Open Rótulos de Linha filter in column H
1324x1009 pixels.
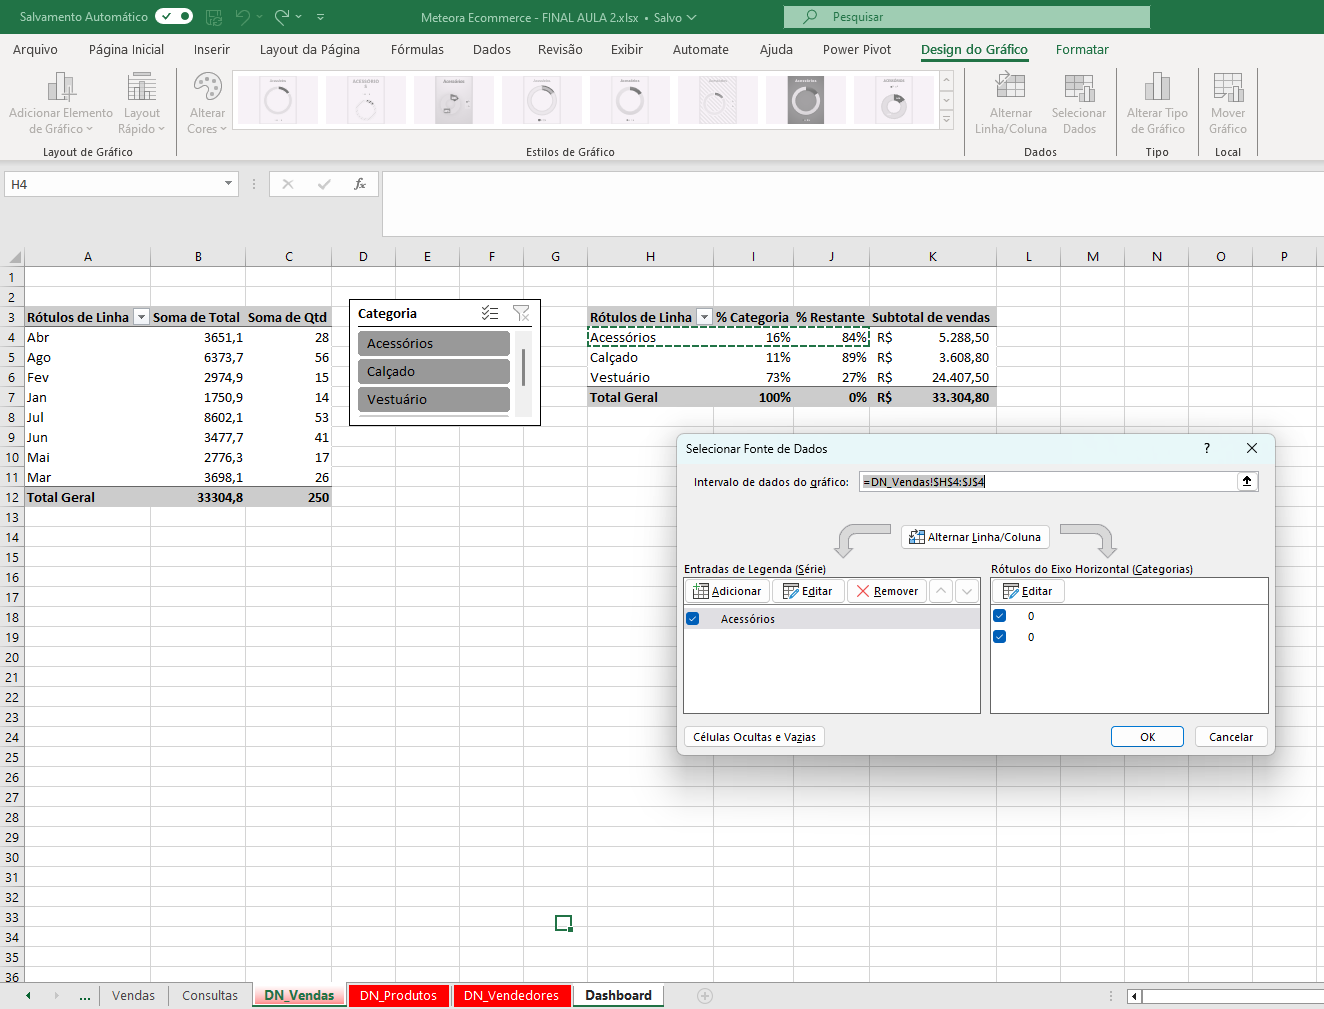[x=704, y=317]
